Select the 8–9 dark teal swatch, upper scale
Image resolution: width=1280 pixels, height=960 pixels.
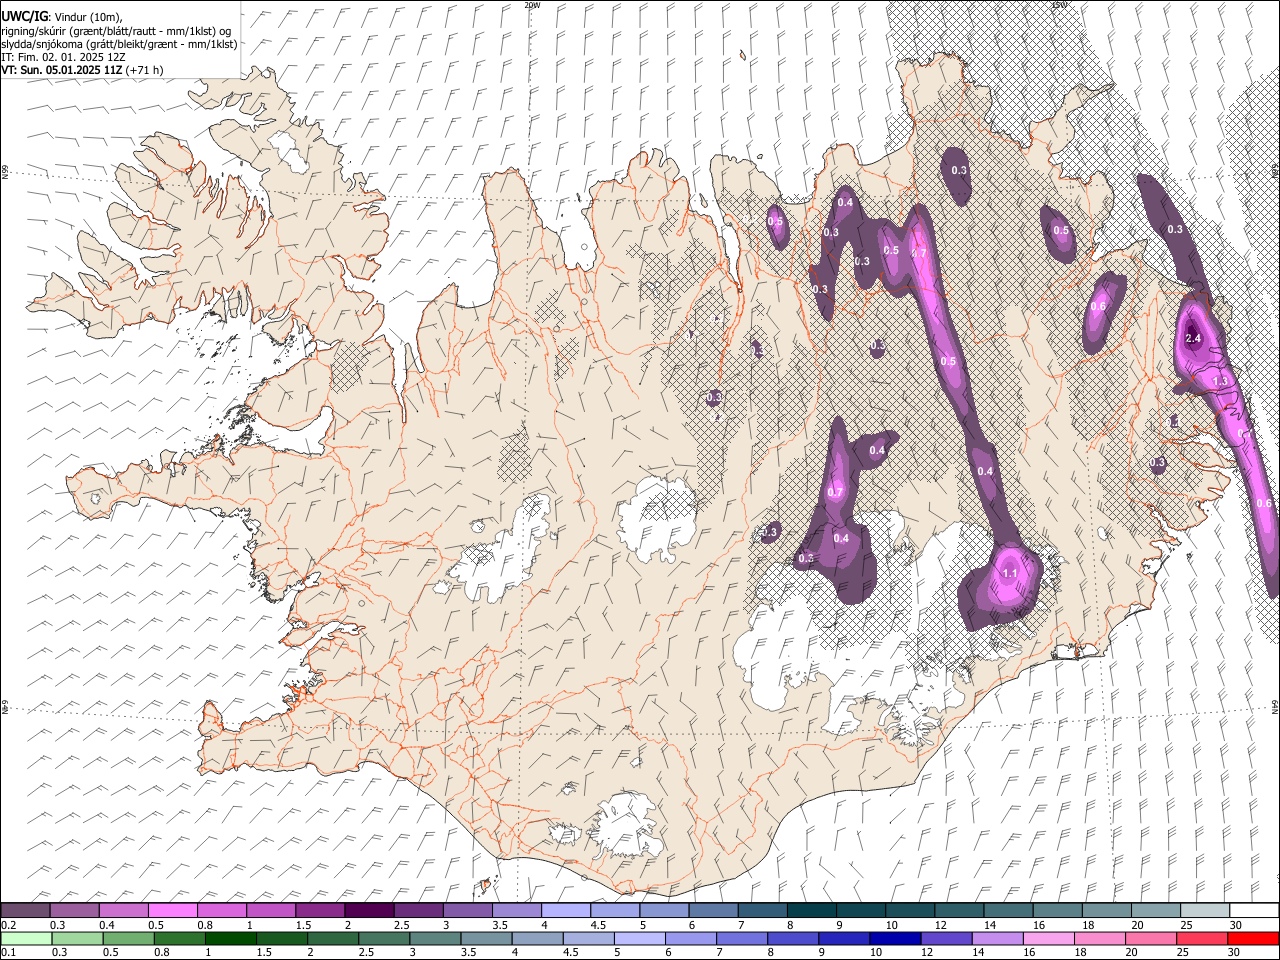812,911
